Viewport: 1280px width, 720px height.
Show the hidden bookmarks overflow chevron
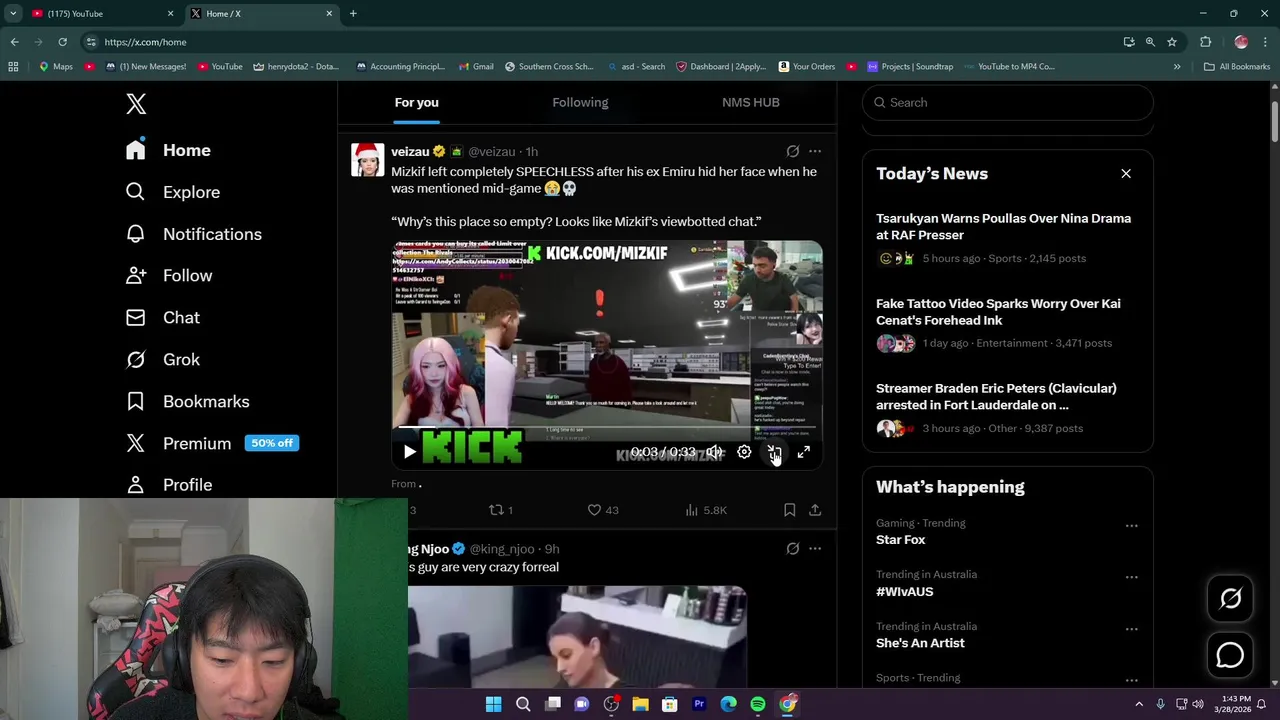pyautogui.click(x=1177, y=67)
